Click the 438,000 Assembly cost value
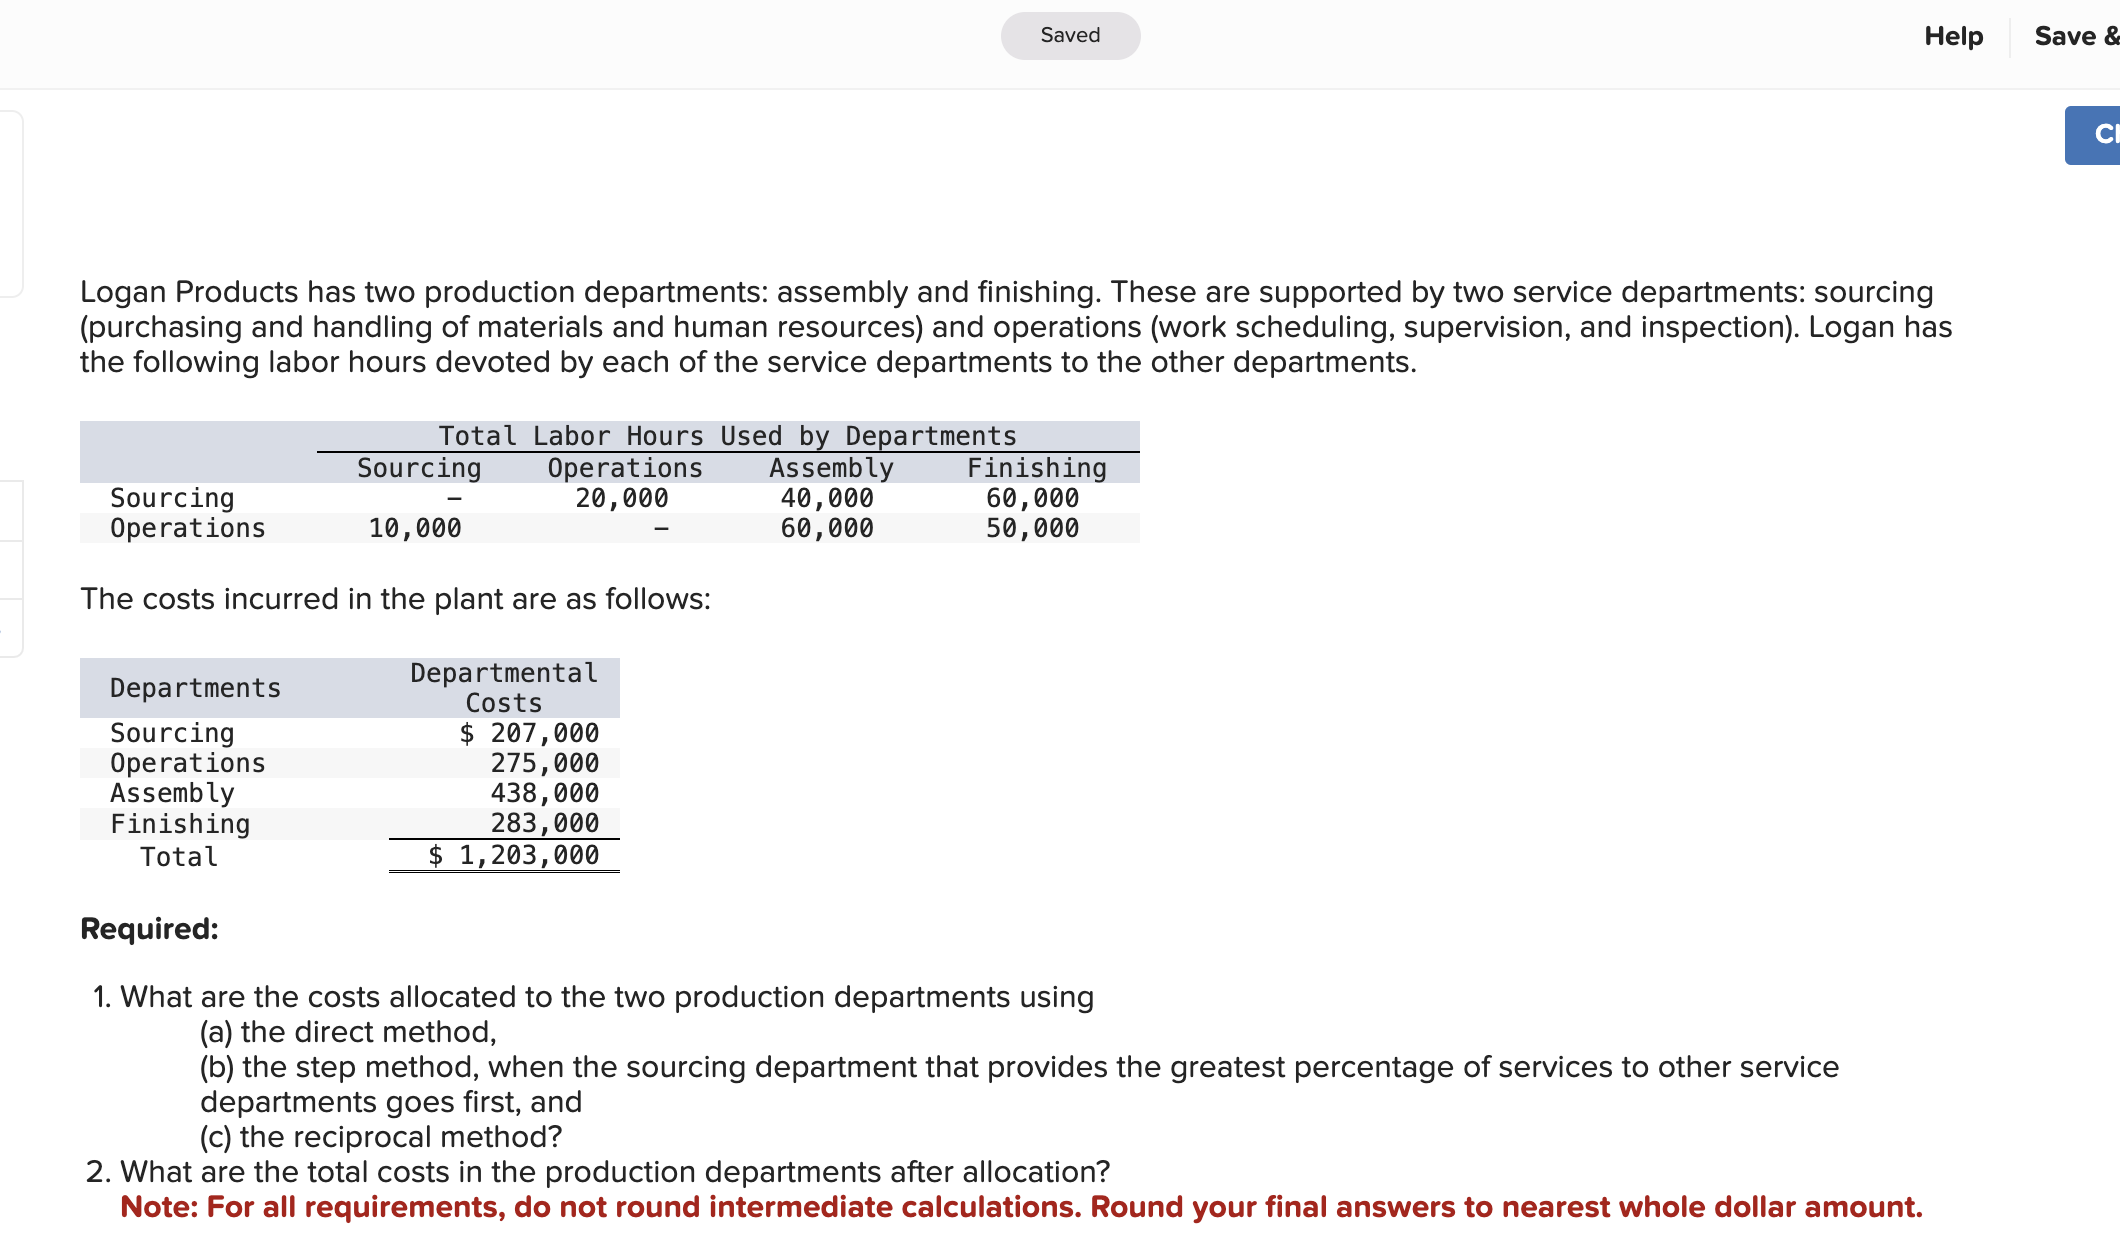The width and height of the screenshot is (2120, 1248). [544, 793]
